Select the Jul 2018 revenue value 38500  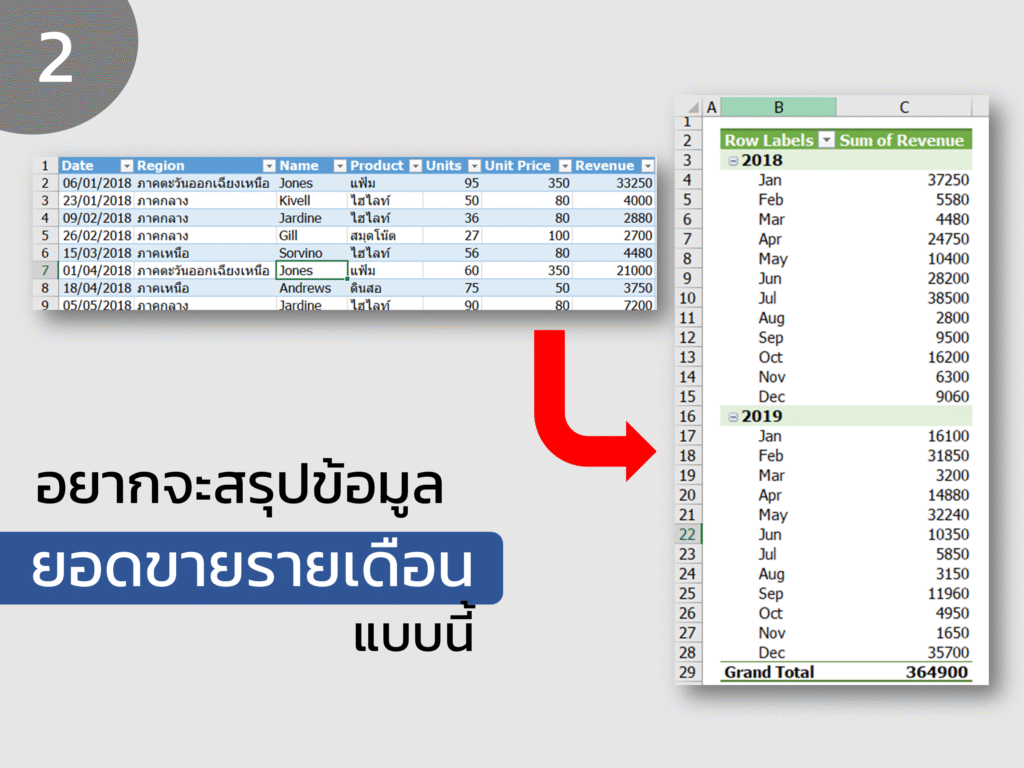coord(948,298)
